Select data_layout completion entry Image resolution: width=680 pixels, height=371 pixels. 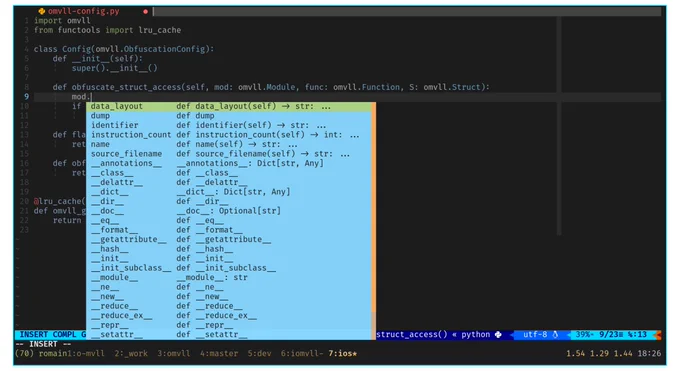click(229, 106)
